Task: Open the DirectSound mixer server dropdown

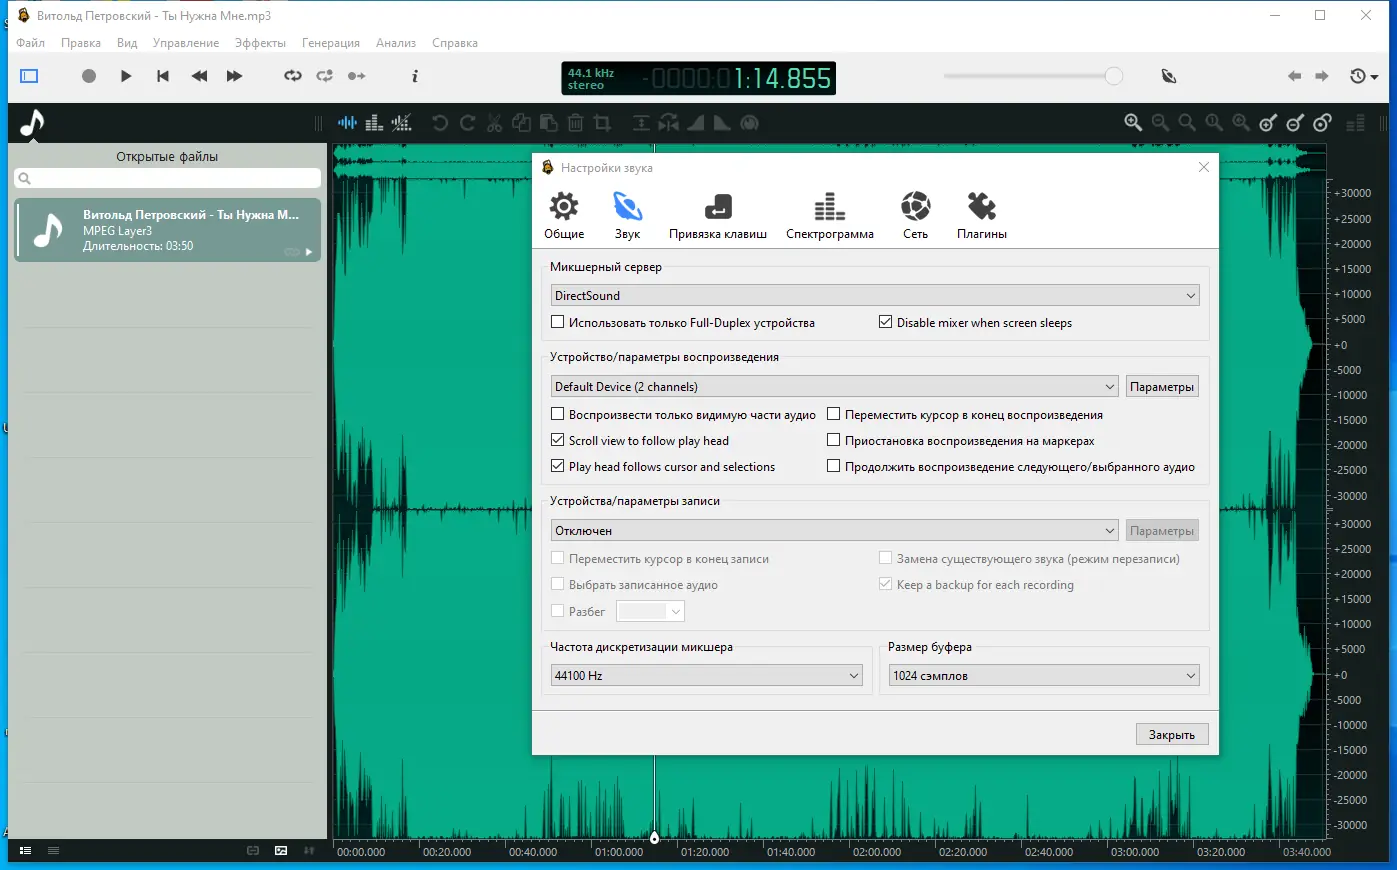Action: pyautogui.click(x=1189, y=295)
